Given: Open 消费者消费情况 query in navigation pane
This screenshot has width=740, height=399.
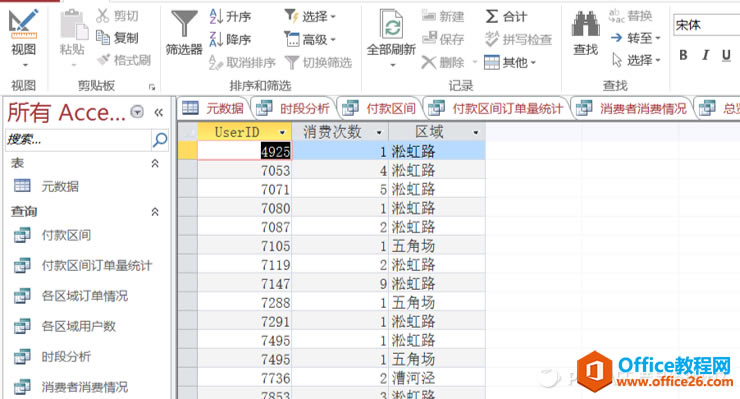Looking at the screenshot, I should [x=71, y=387].
